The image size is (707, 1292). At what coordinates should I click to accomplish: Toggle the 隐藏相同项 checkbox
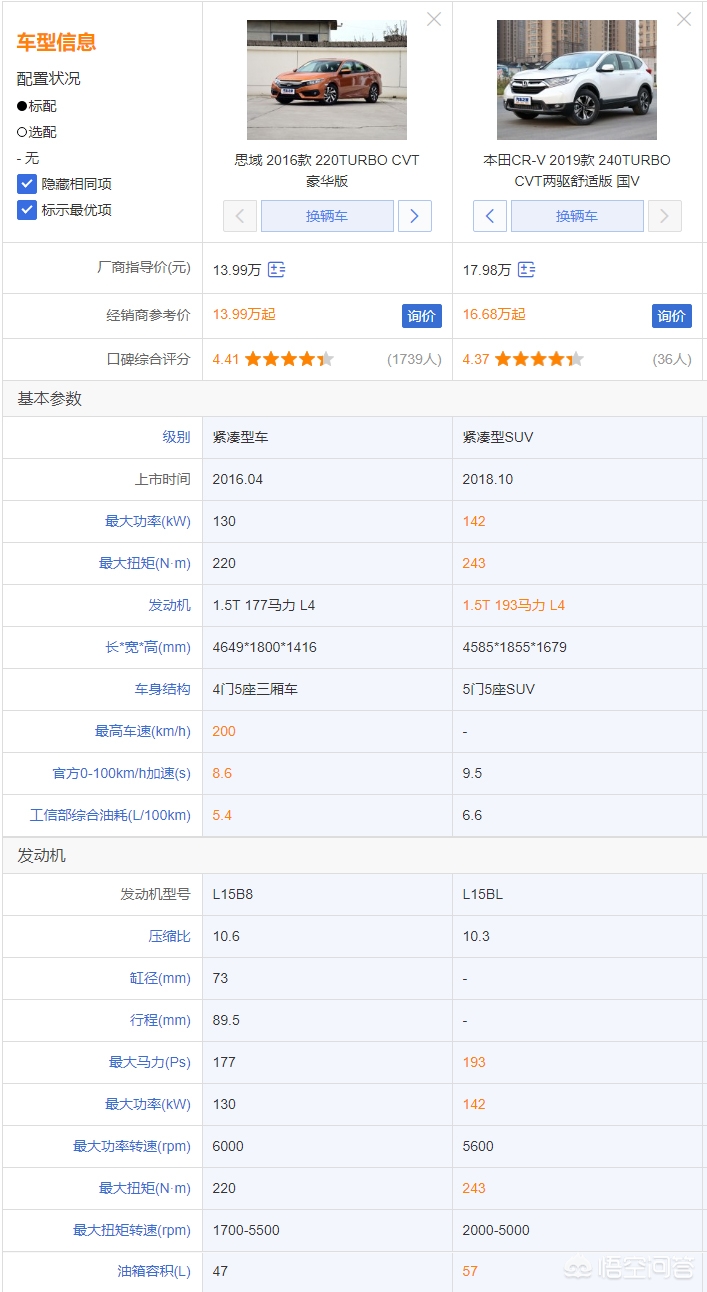(x=27, y=184)
